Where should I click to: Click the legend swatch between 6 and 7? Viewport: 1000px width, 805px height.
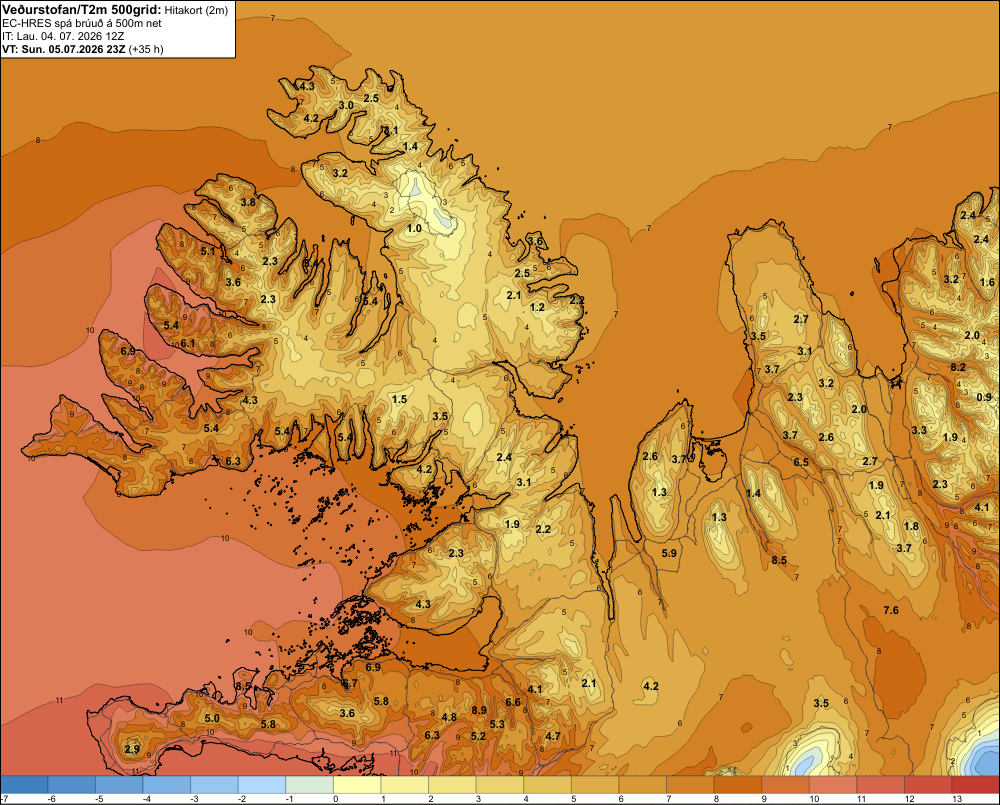tap(643, 785)
